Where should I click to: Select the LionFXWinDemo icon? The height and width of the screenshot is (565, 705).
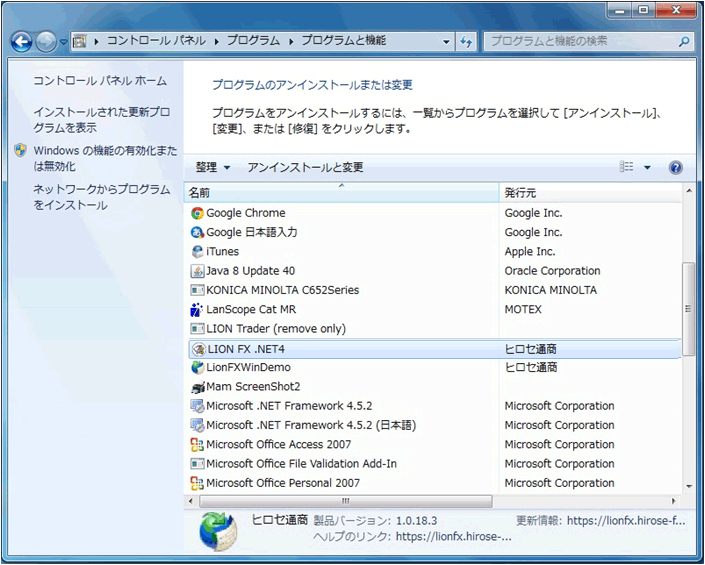[x=197, y=368]
